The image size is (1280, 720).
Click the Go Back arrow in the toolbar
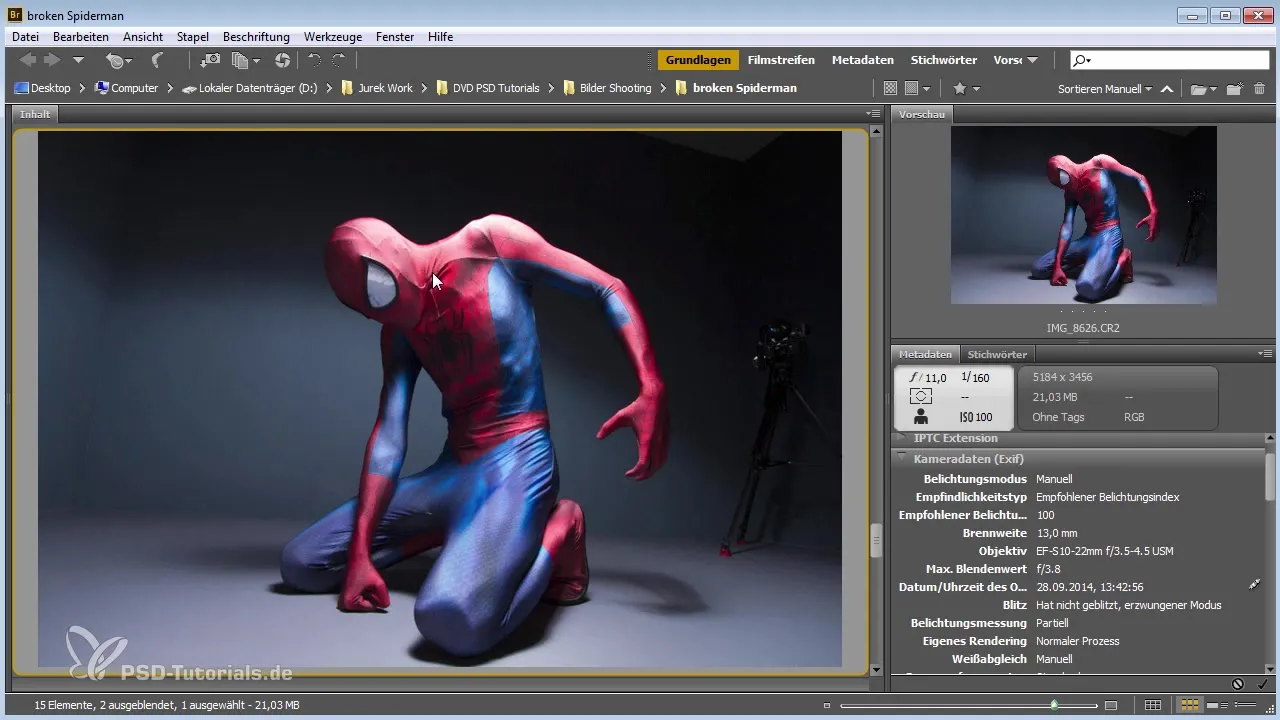[x=28, y=61]
